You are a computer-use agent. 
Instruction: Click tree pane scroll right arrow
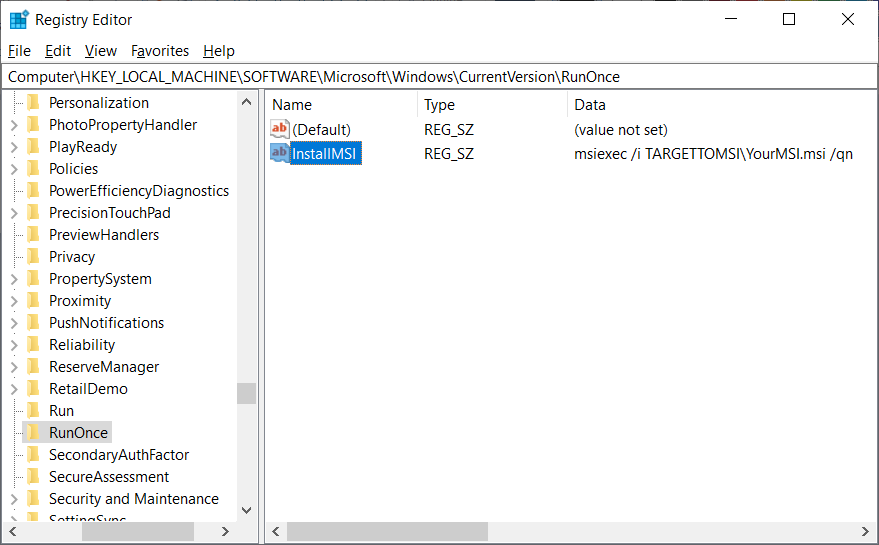click(225, 531)
